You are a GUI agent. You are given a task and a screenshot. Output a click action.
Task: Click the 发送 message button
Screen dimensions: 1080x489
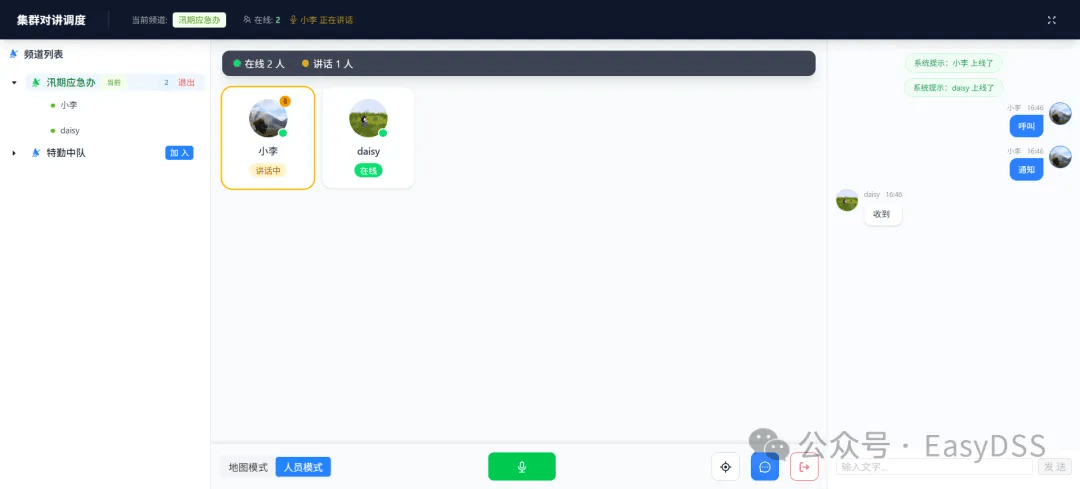1055,466
